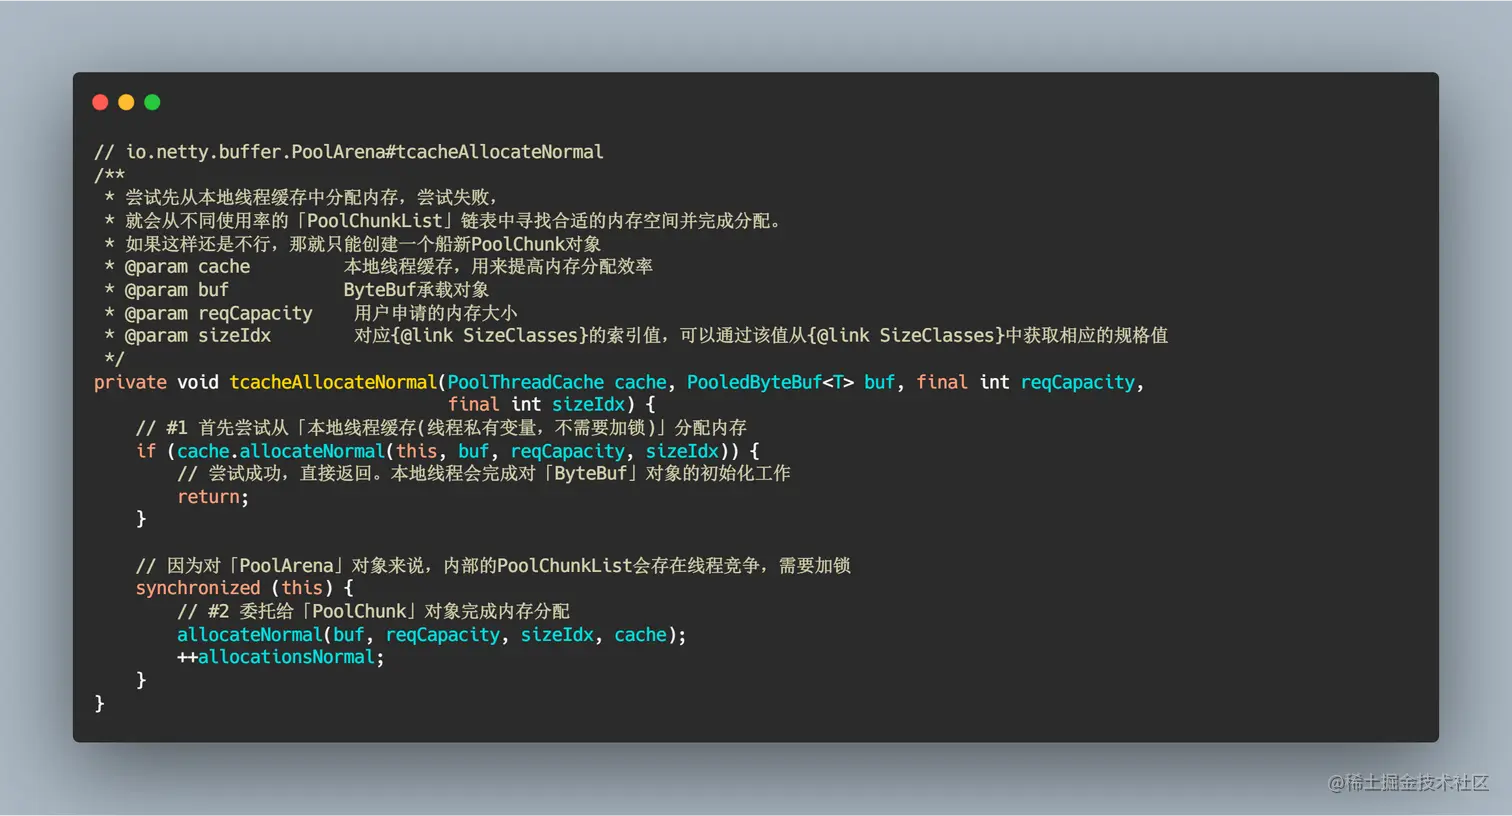The width and height of the screenshot is (1512, 816).
Task: Click the '*/' comment closing line
Action: (x=114, y=359)
